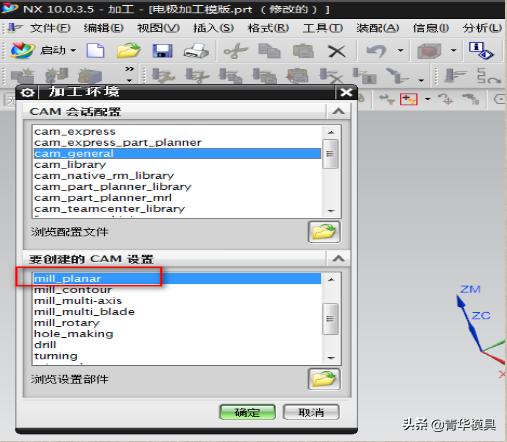The width and height of the screenshot is (507, 442).
Task: Open the 插入(S) menu
Action: [213, 28]
